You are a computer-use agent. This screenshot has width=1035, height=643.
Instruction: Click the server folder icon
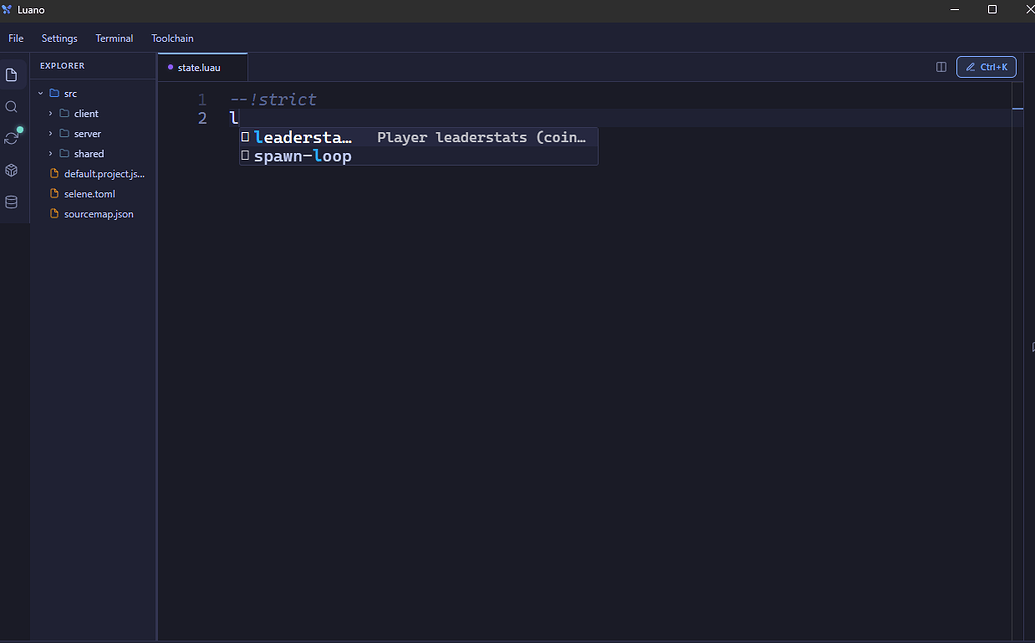[x=65, y=133]
